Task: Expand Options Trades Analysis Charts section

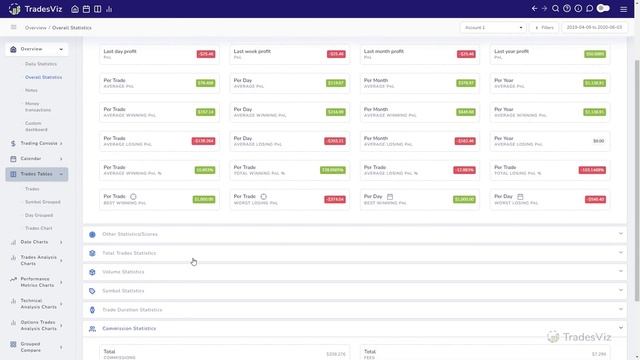Action: 37,325
